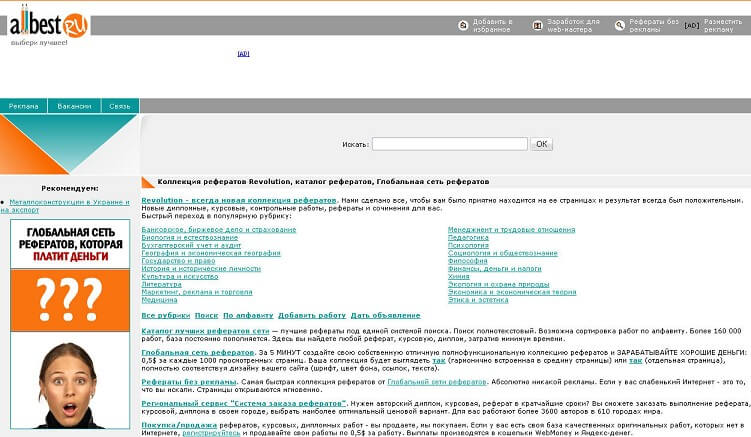Open the Медицина category
Screen dimensions: 751x437
[x=159, y=300]
